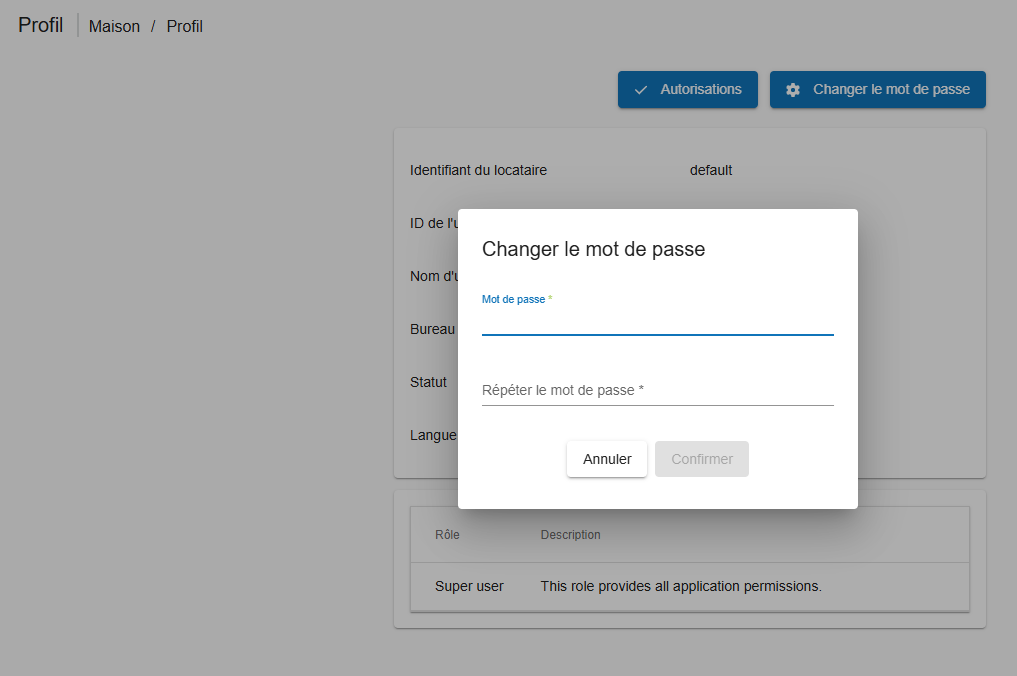Screen dimensions: 1017x676
Task: Open the Autorisations page
Action: pyautogui.click(x=688, y=90)
